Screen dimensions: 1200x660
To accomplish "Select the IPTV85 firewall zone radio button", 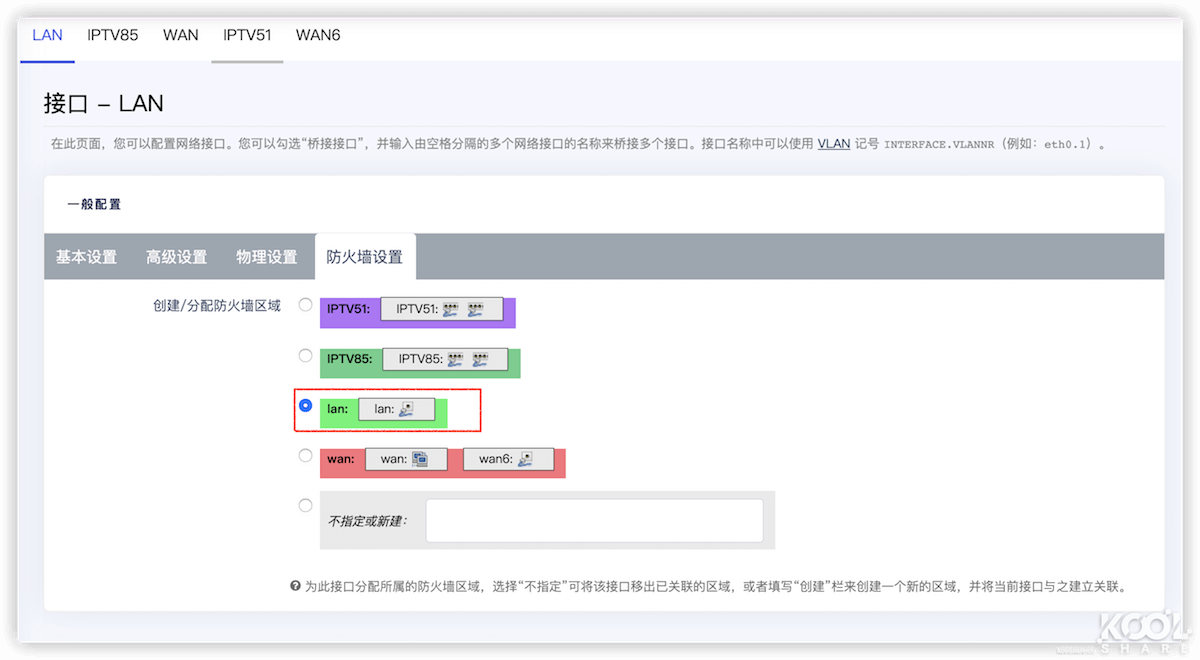I will click(305, 355).
